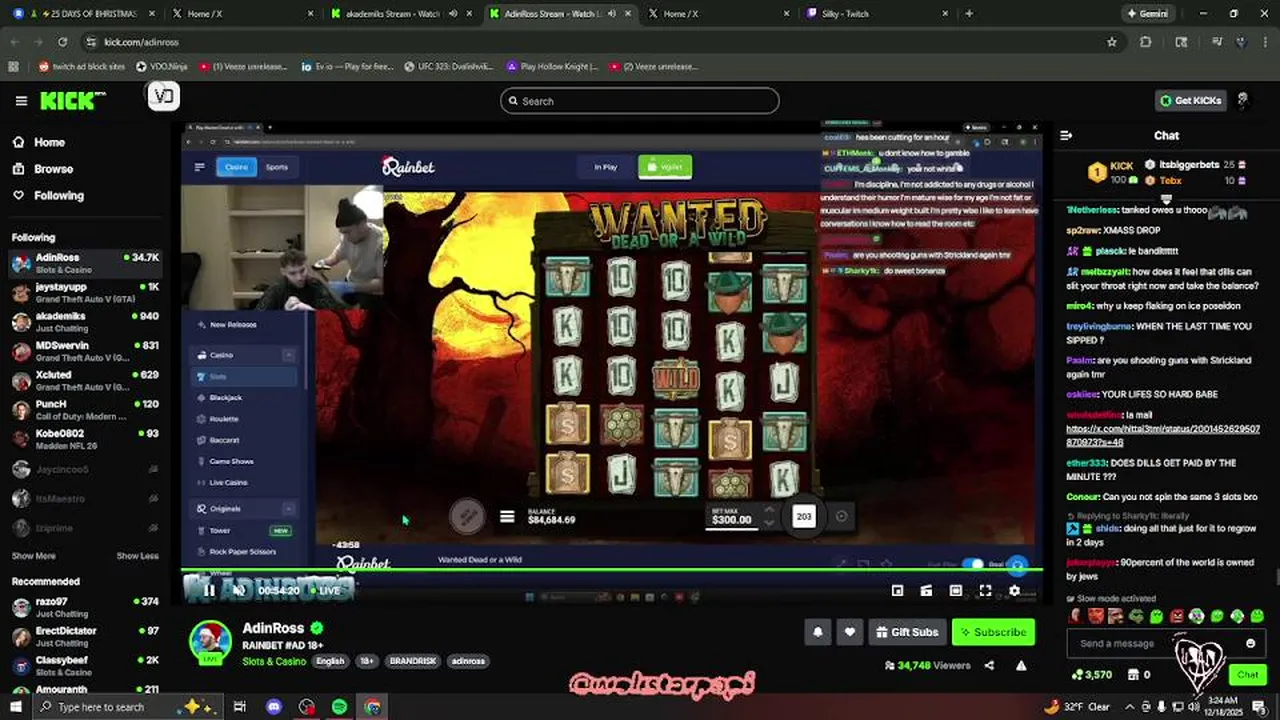The height and width of the screenshot is (720, 1280).
Task: Click the green Subscribe button
Action: 993,632
